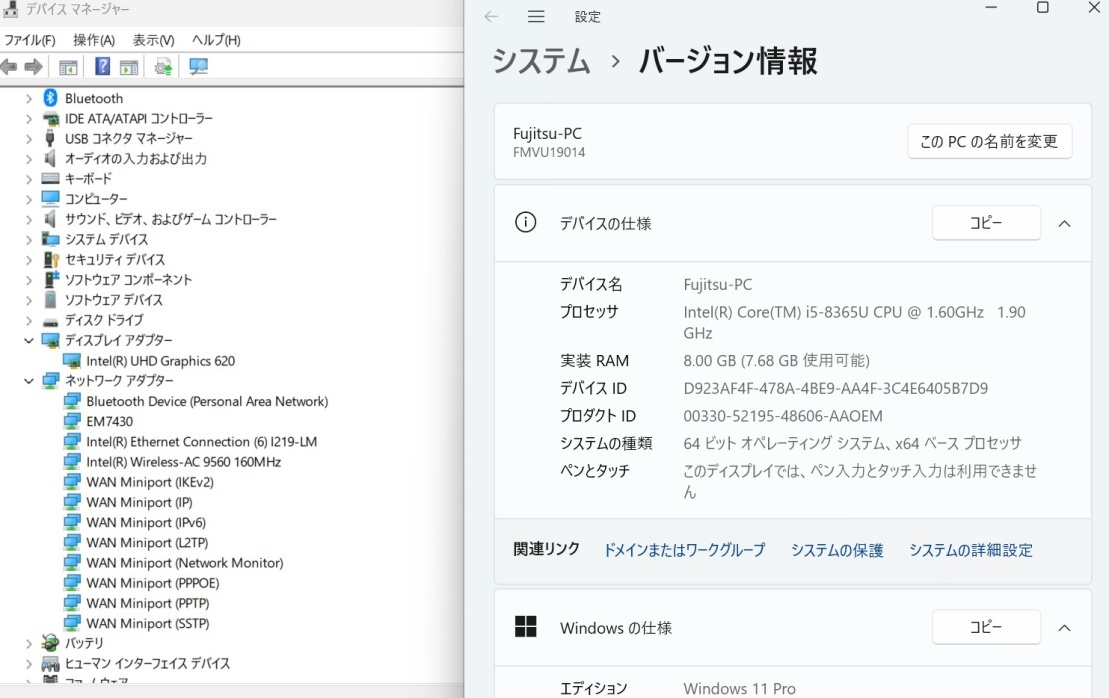
Task: Collapse the デバイスの仕様 section chevron
Action: pyautogui.click(x=1064, y=223)
